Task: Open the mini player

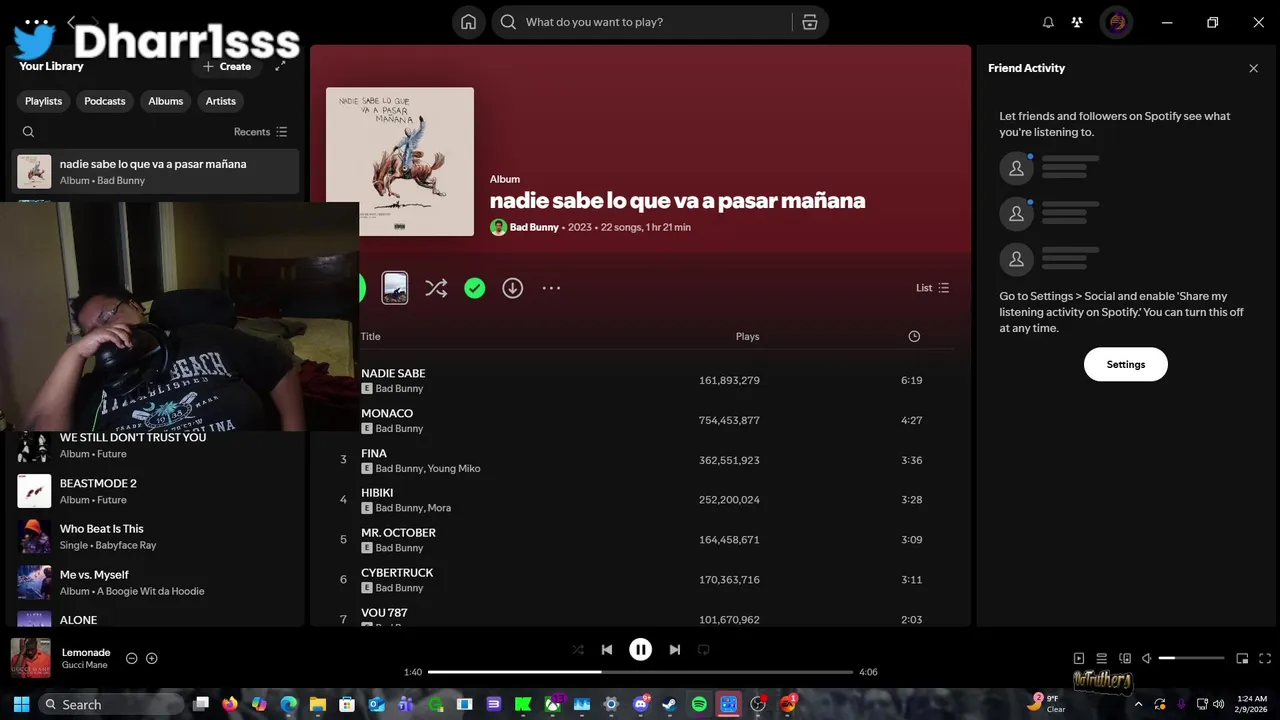Action: [1242, 658]
